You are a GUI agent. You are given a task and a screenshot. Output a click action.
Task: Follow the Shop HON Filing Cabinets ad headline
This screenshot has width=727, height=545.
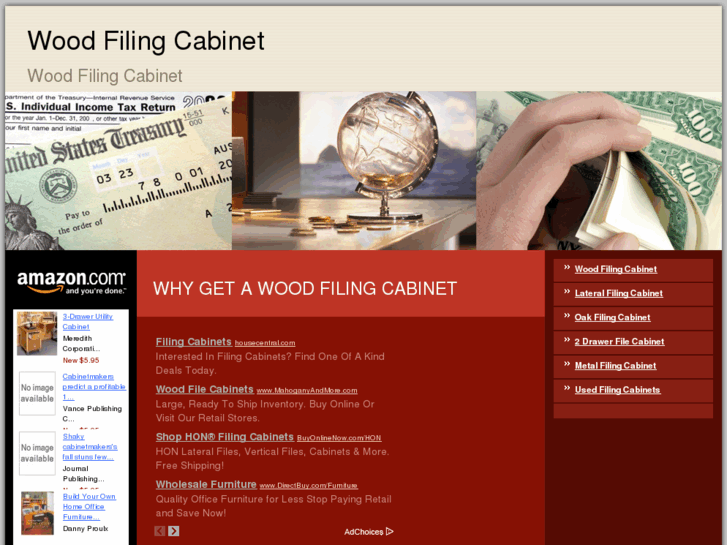click(225, 437)
